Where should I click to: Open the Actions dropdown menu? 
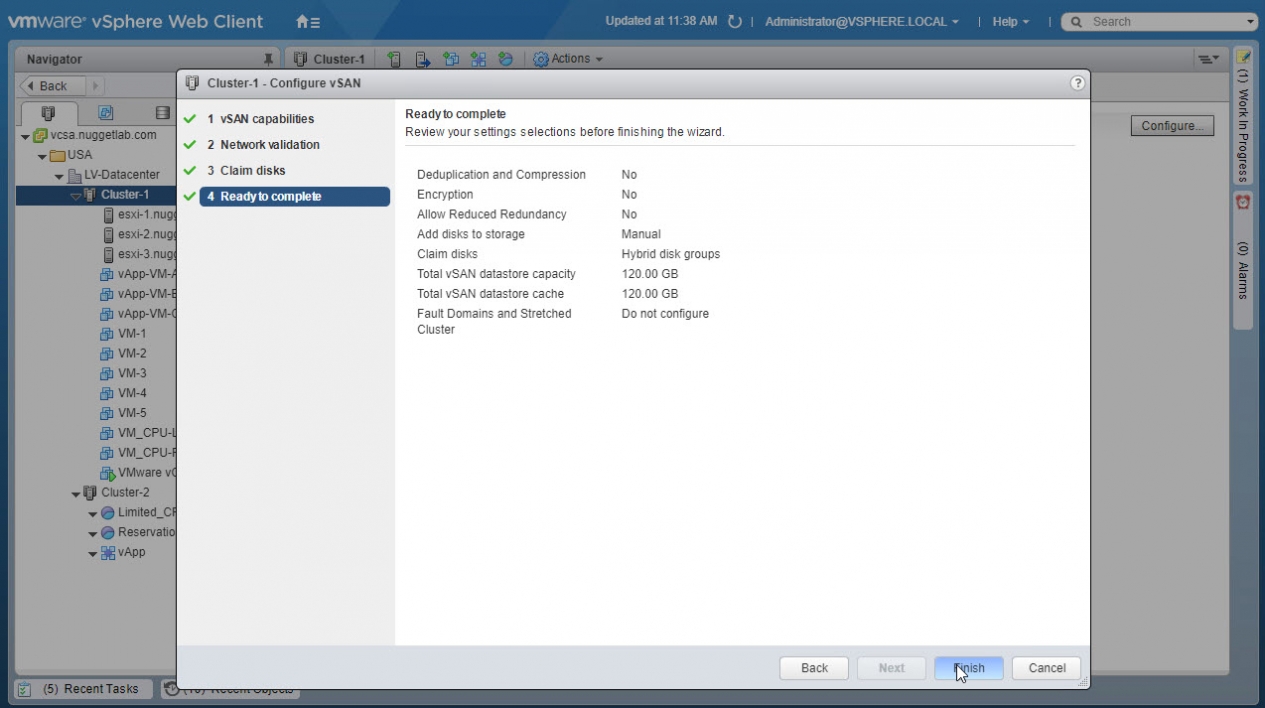pyautogui.click(x=569, y=59)
